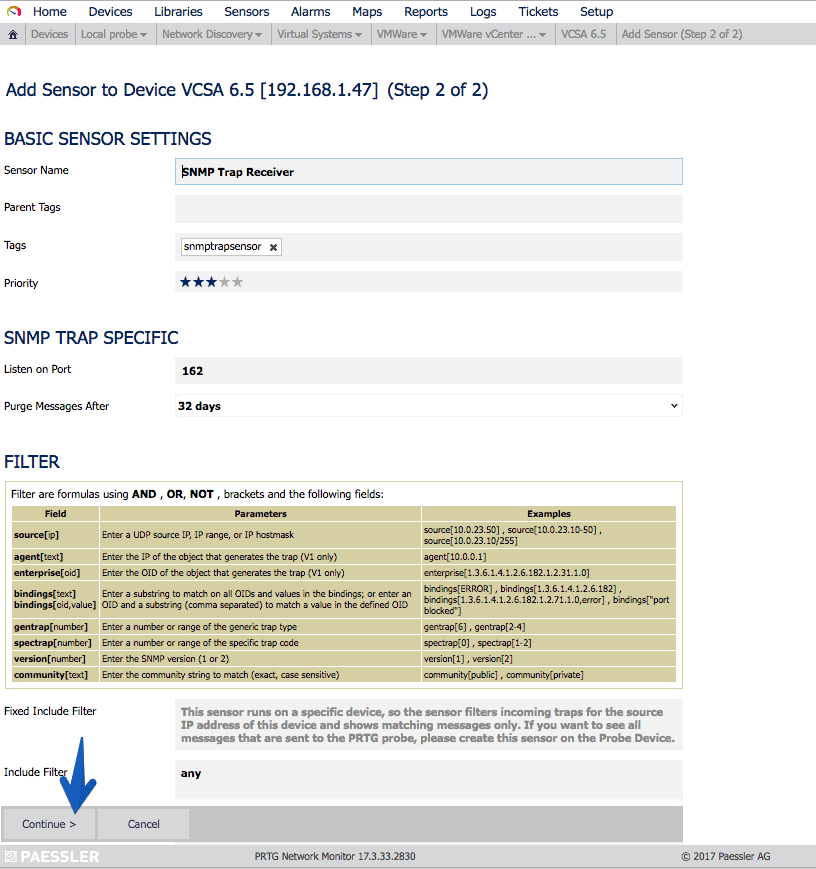
Task: Open the Tickets menu
Action: [538, 12]
